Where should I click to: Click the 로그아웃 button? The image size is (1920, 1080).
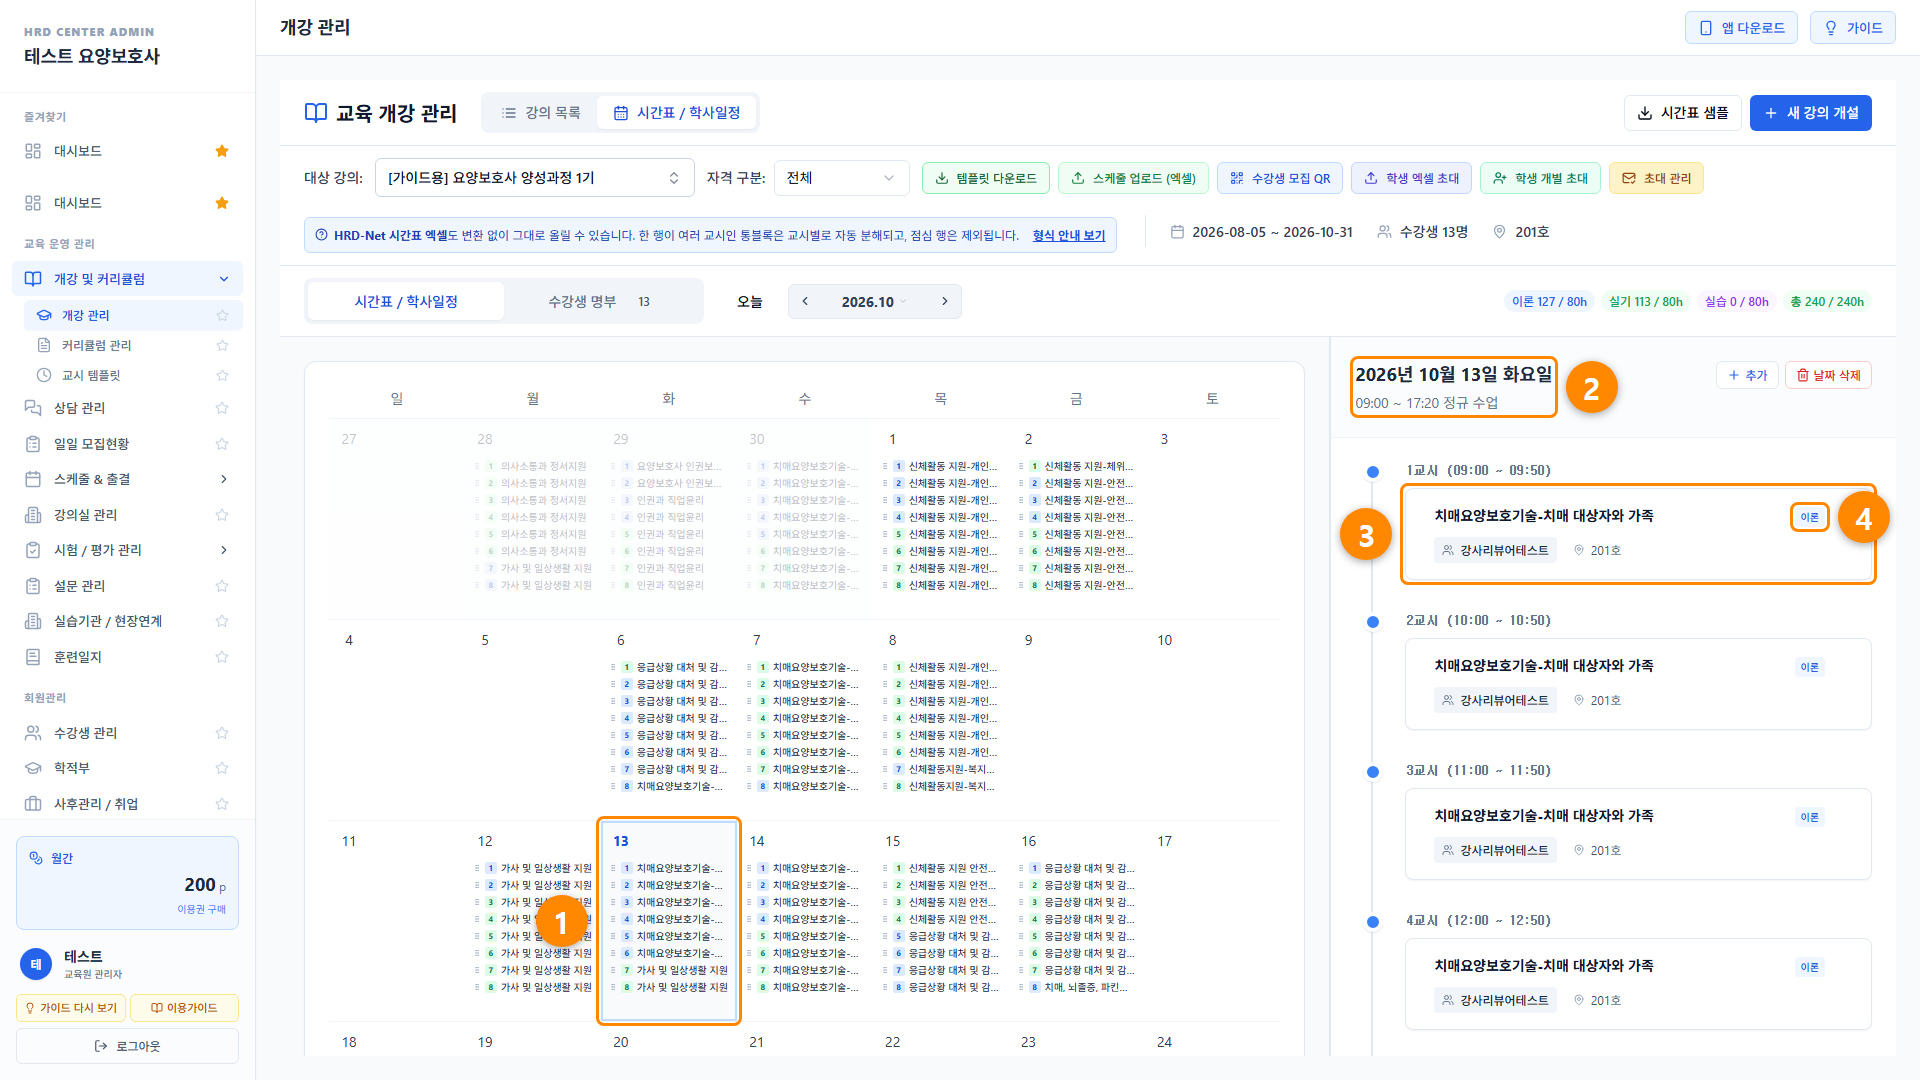127,1046
